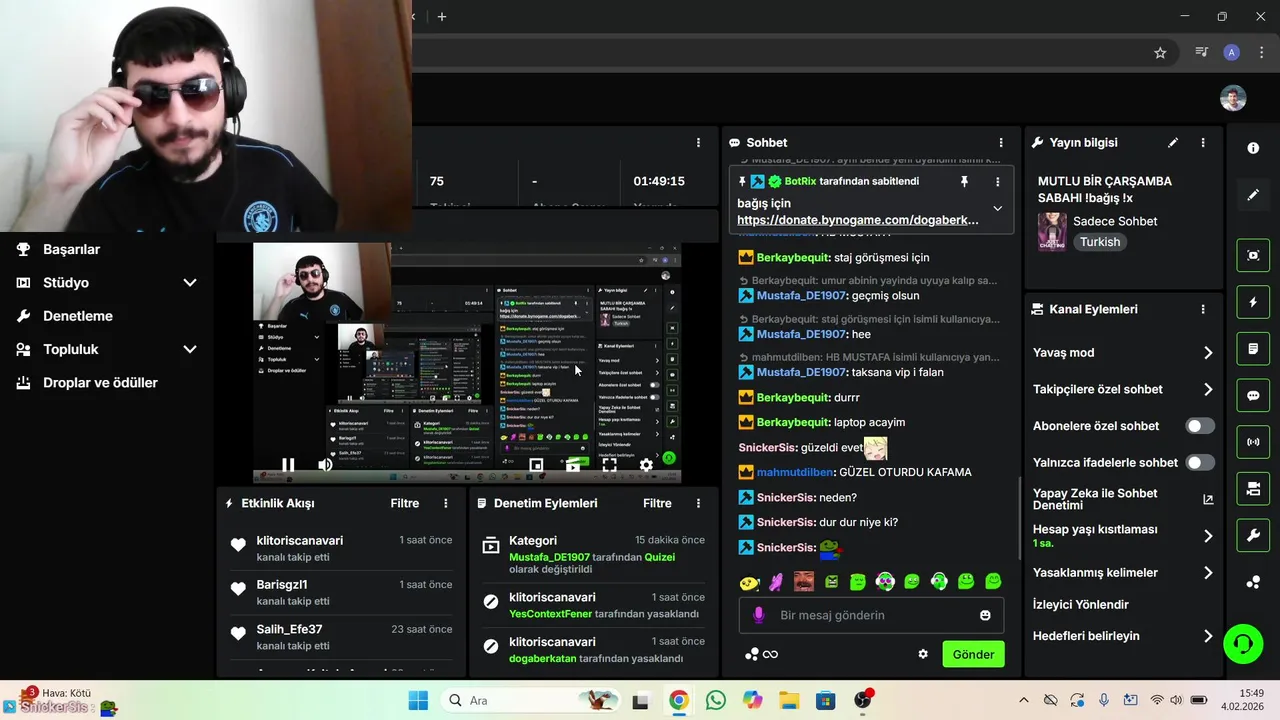The width and height of the screenshot is (1280, 720).
Task: Enter fullscreen in the stream preview
Action: point(609,465)
